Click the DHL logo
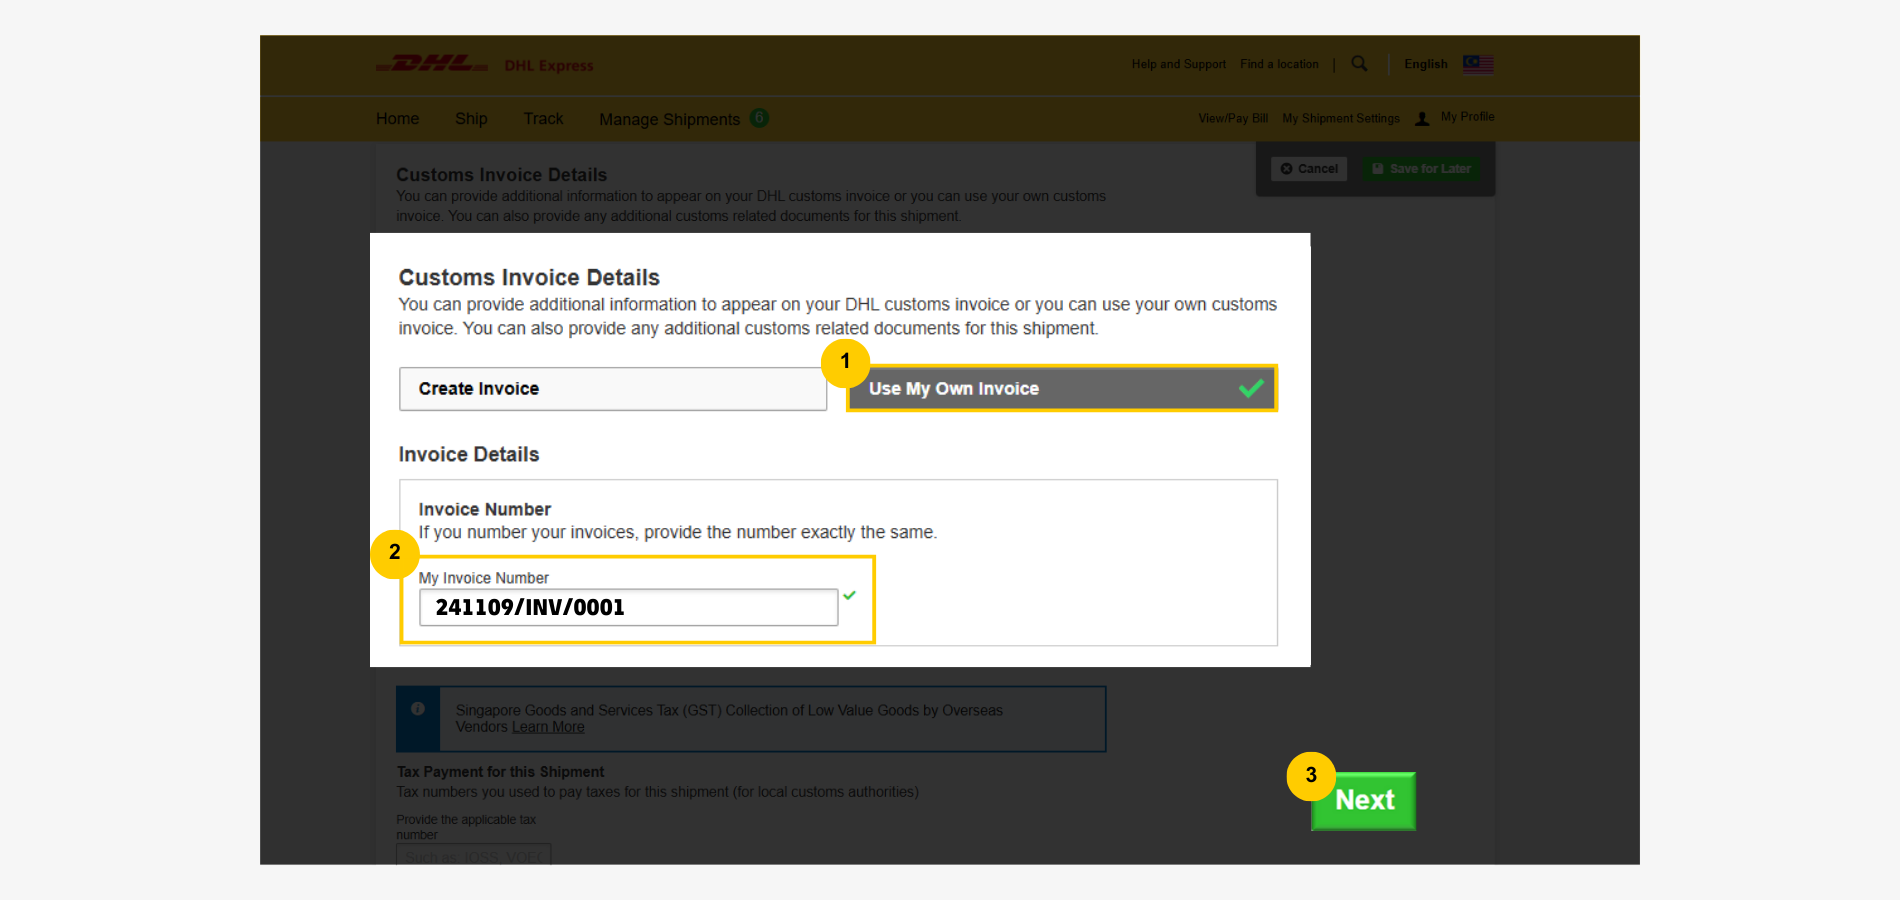1900x900 pixels. point(432,64)
